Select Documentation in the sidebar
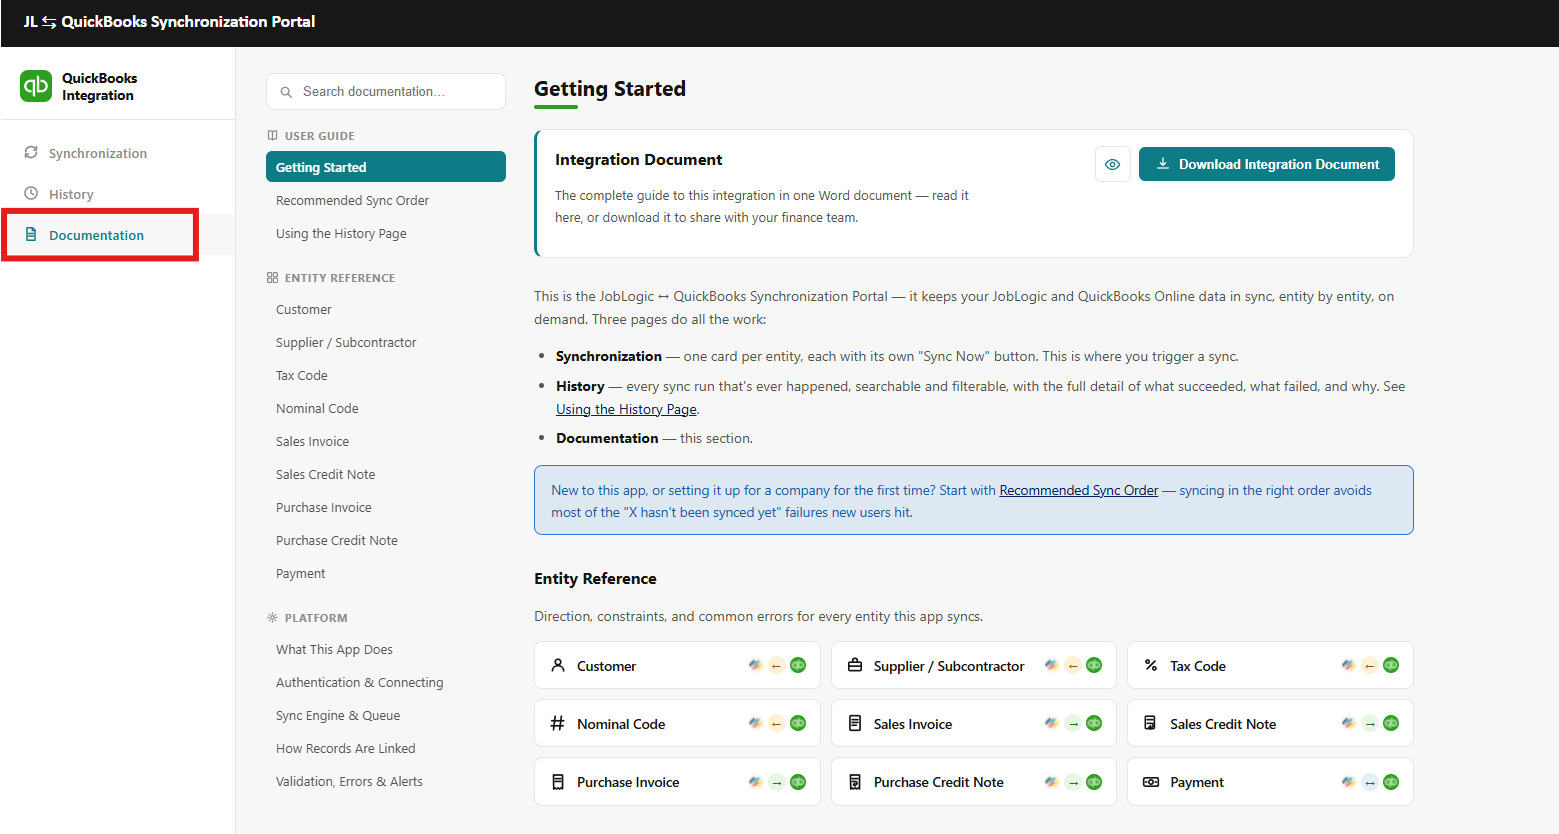The image size is (1559, 834). tap(118, 235)
